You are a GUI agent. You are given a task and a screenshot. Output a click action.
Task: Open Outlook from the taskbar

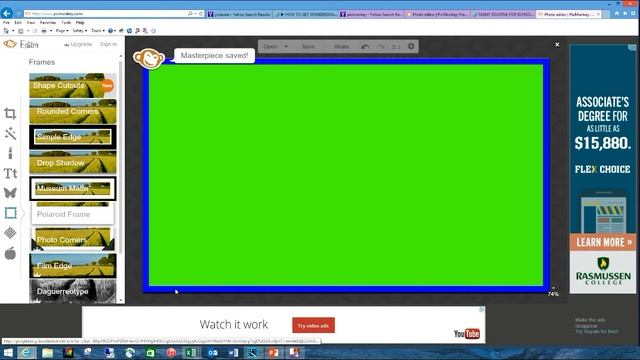[212, 353]
